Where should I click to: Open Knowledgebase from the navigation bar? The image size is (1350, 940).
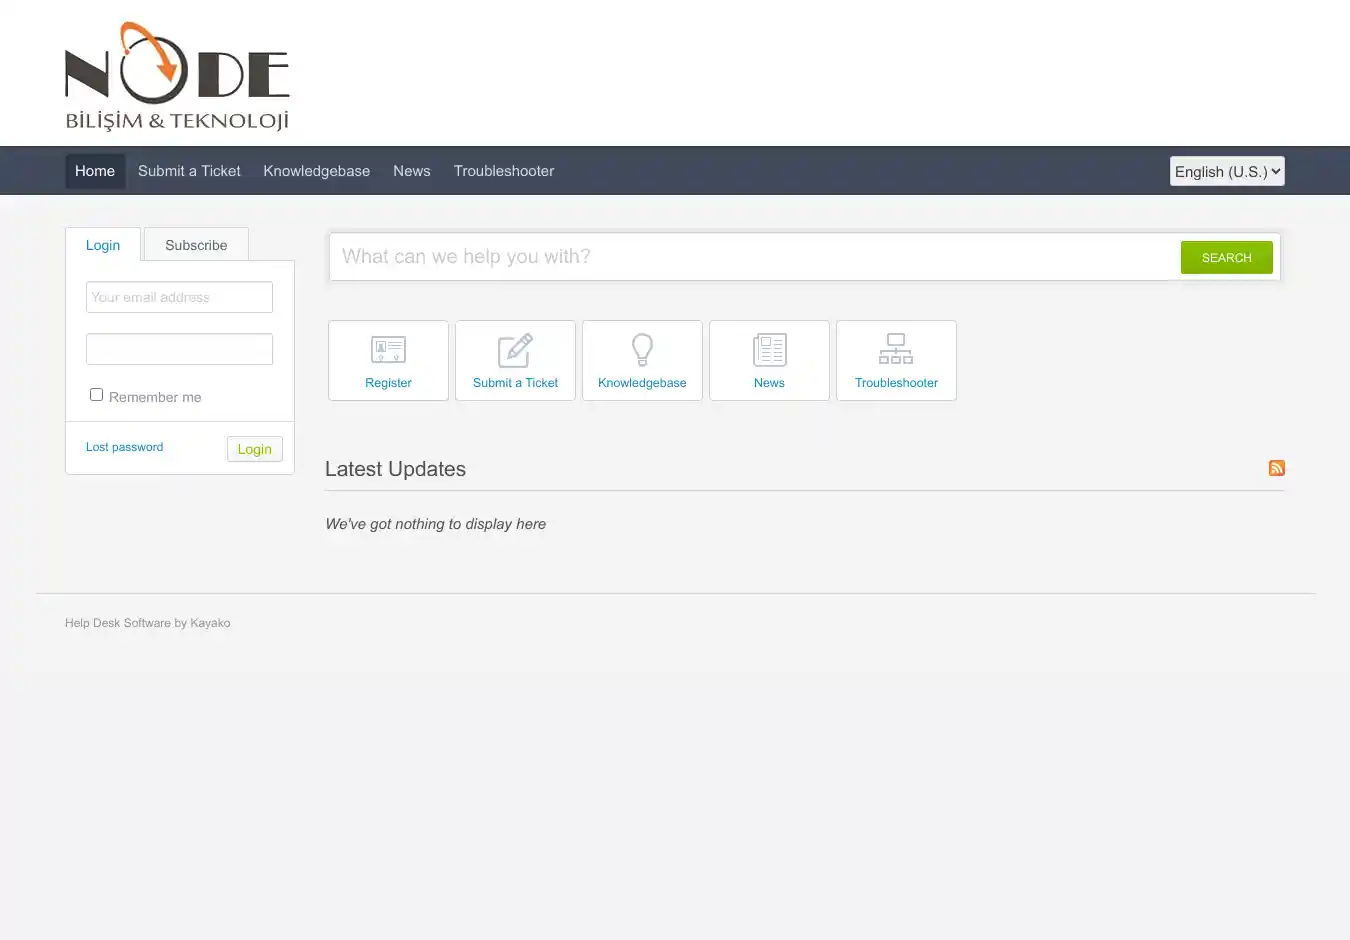(x=316, y=171)
